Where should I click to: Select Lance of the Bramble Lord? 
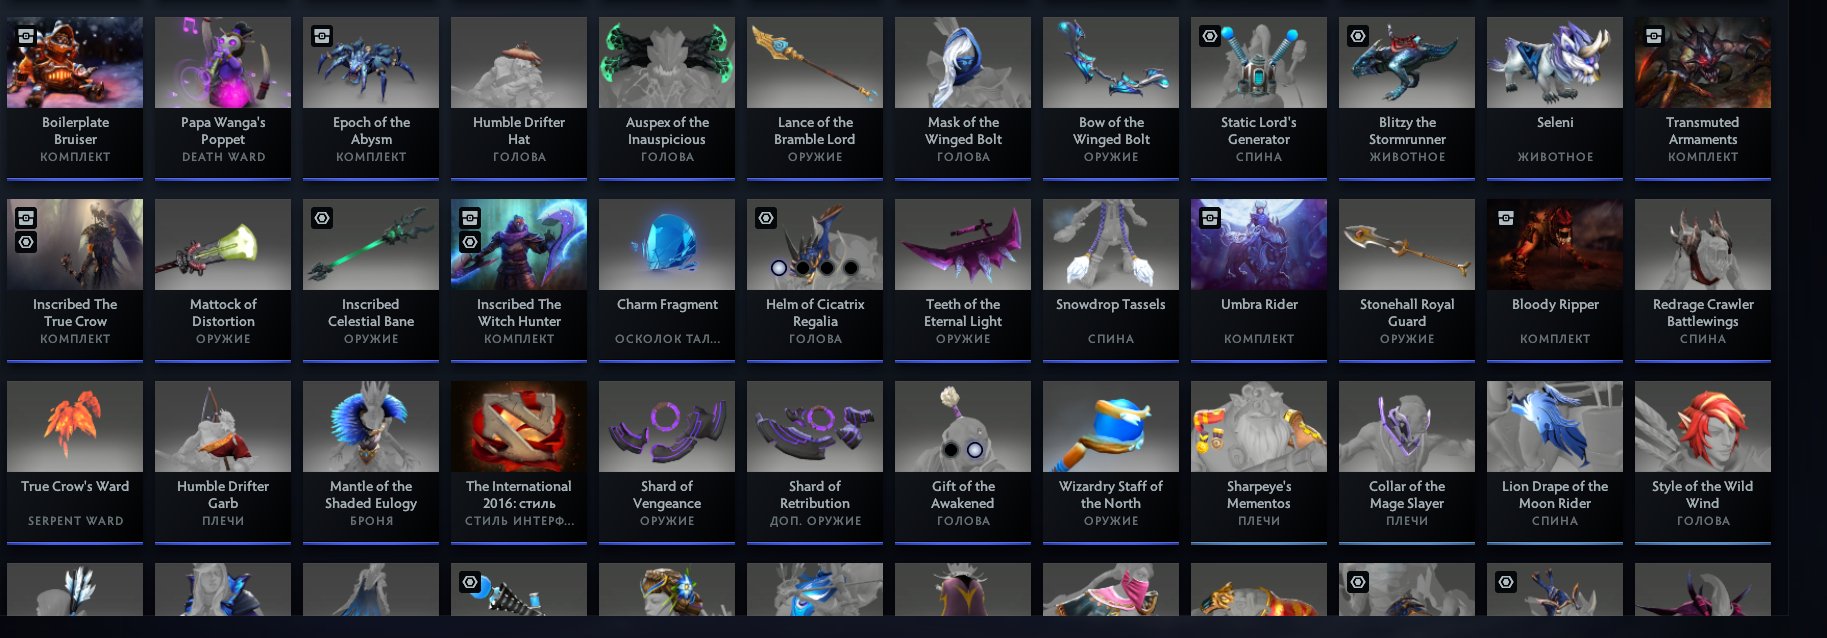815,97
